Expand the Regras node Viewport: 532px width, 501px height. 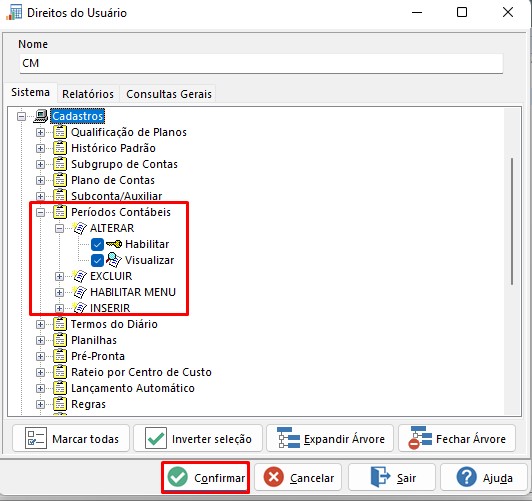pyautogui.click(x=40, y=404)
